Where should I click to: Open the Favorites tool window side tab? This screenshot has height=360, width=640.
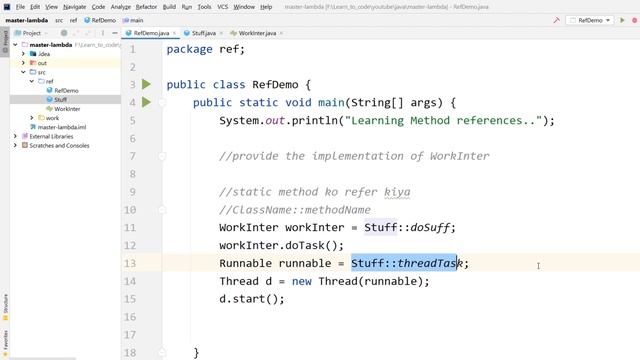[x=5, y=343]
